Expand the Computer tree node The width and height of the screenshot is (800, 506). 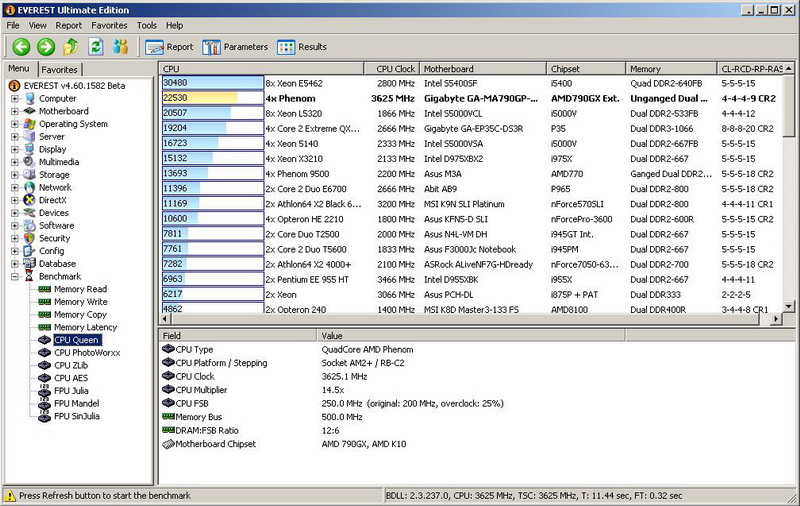click(x=15, y=98)
